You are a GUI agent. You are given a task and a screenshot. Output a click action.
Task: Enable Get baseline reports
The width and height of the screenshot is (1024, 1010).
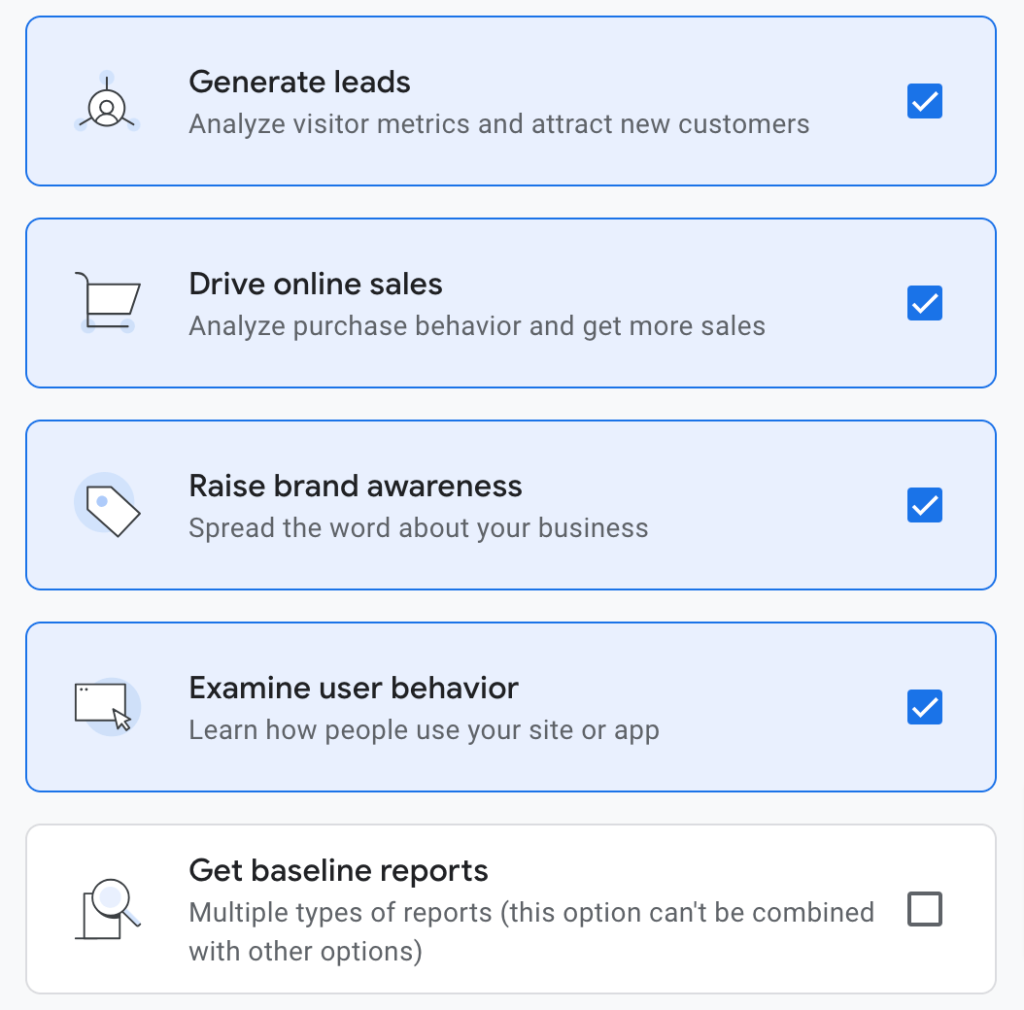tap(924, 908)
